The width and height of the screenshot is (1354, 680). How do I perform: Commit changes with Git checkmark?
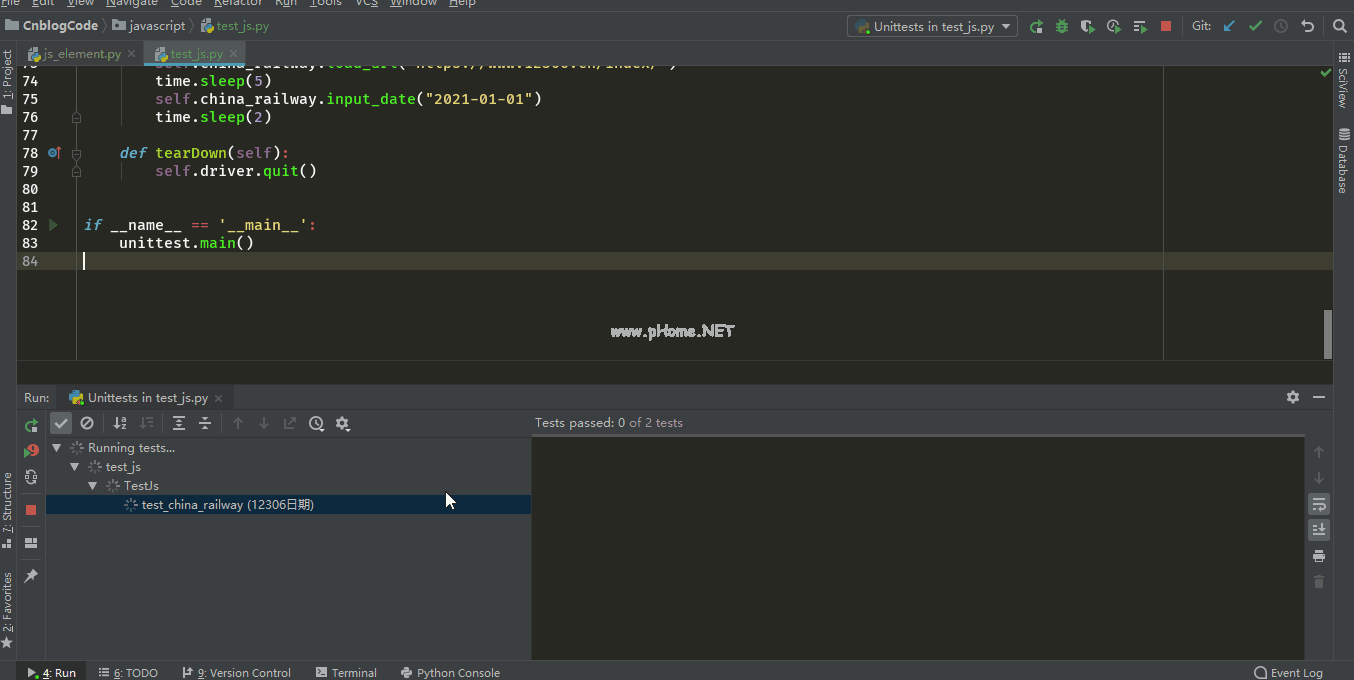pyautogui.click(x=1255, y=27)
